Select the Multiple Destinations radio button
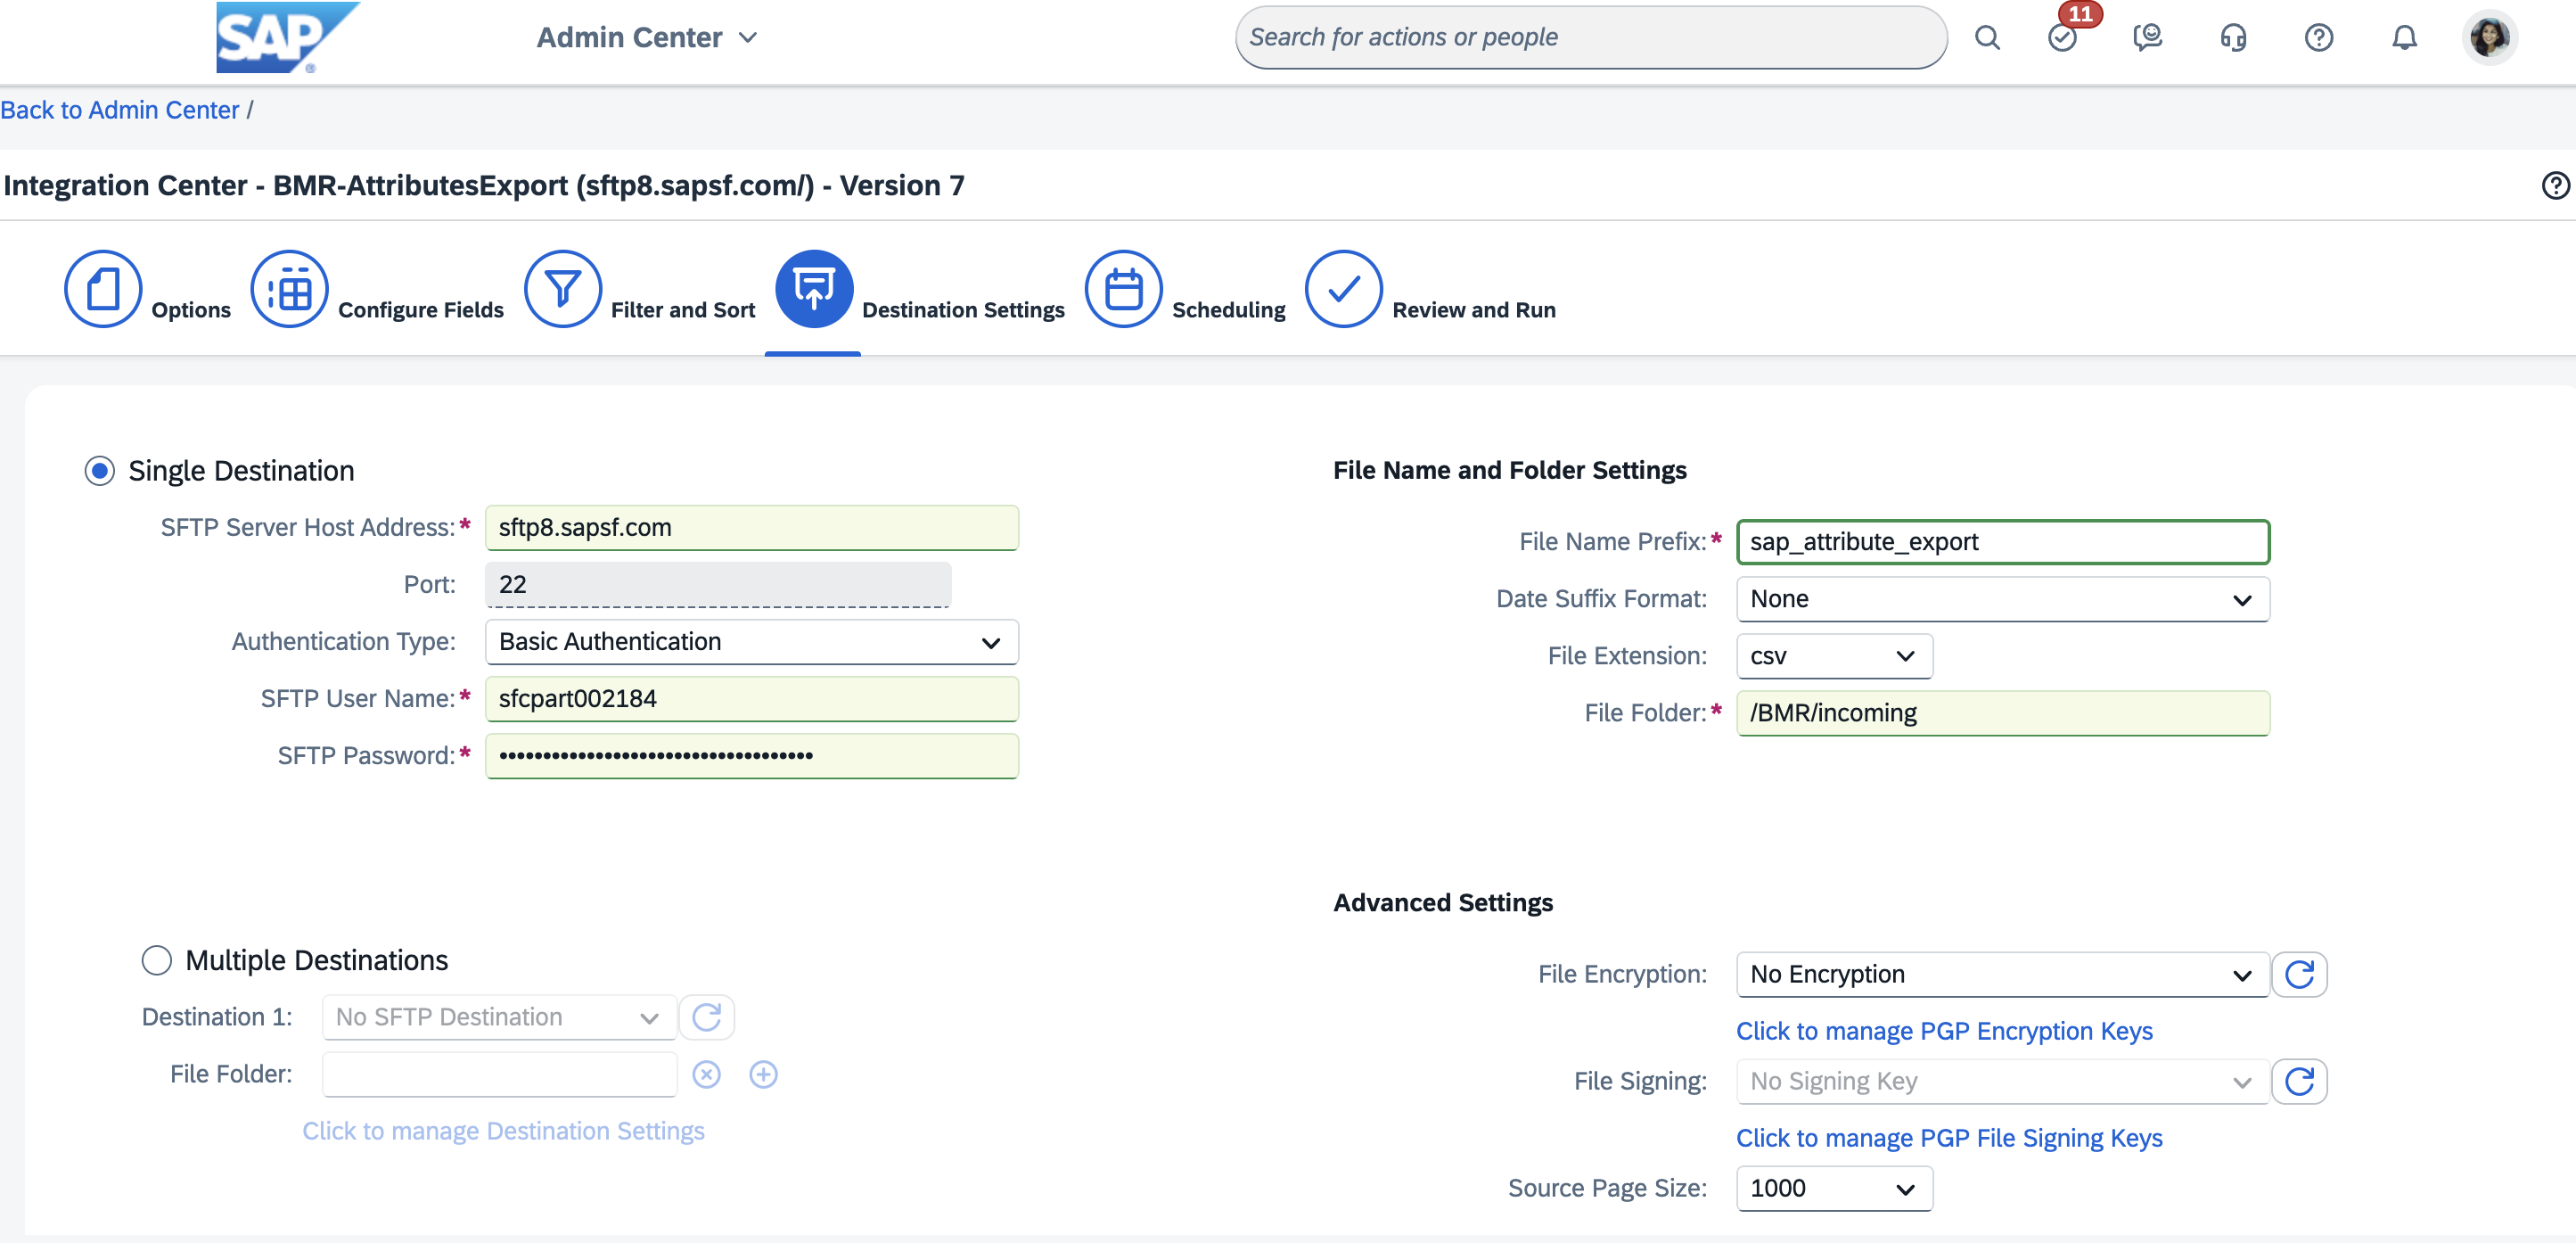Image resolution: width=2576 pixels, height=1243 pixels. tap(157, 960)
